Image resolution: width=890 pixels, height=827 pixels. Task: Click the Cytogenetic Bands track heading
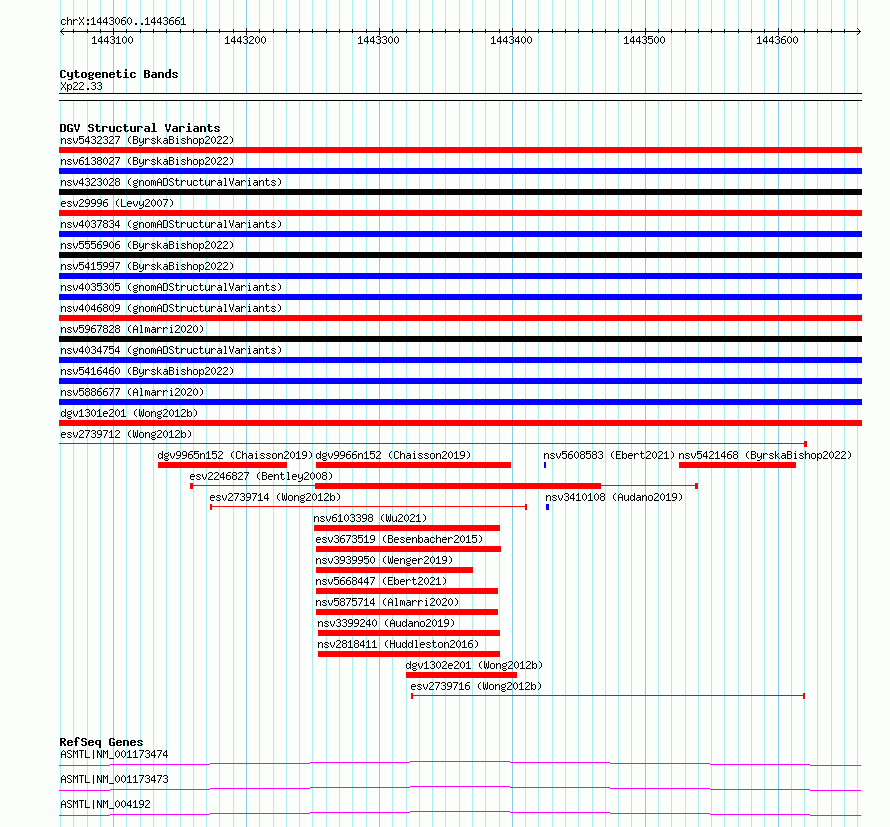coord(119,74)
